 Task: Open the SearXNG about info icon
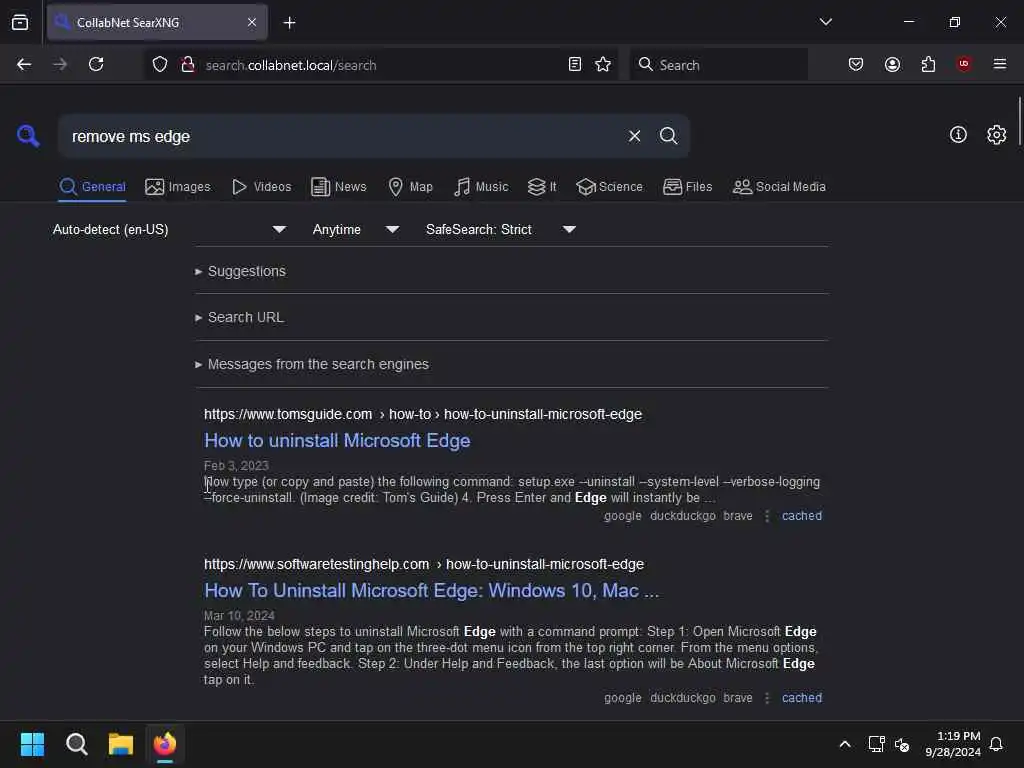(x=958, y=135)
